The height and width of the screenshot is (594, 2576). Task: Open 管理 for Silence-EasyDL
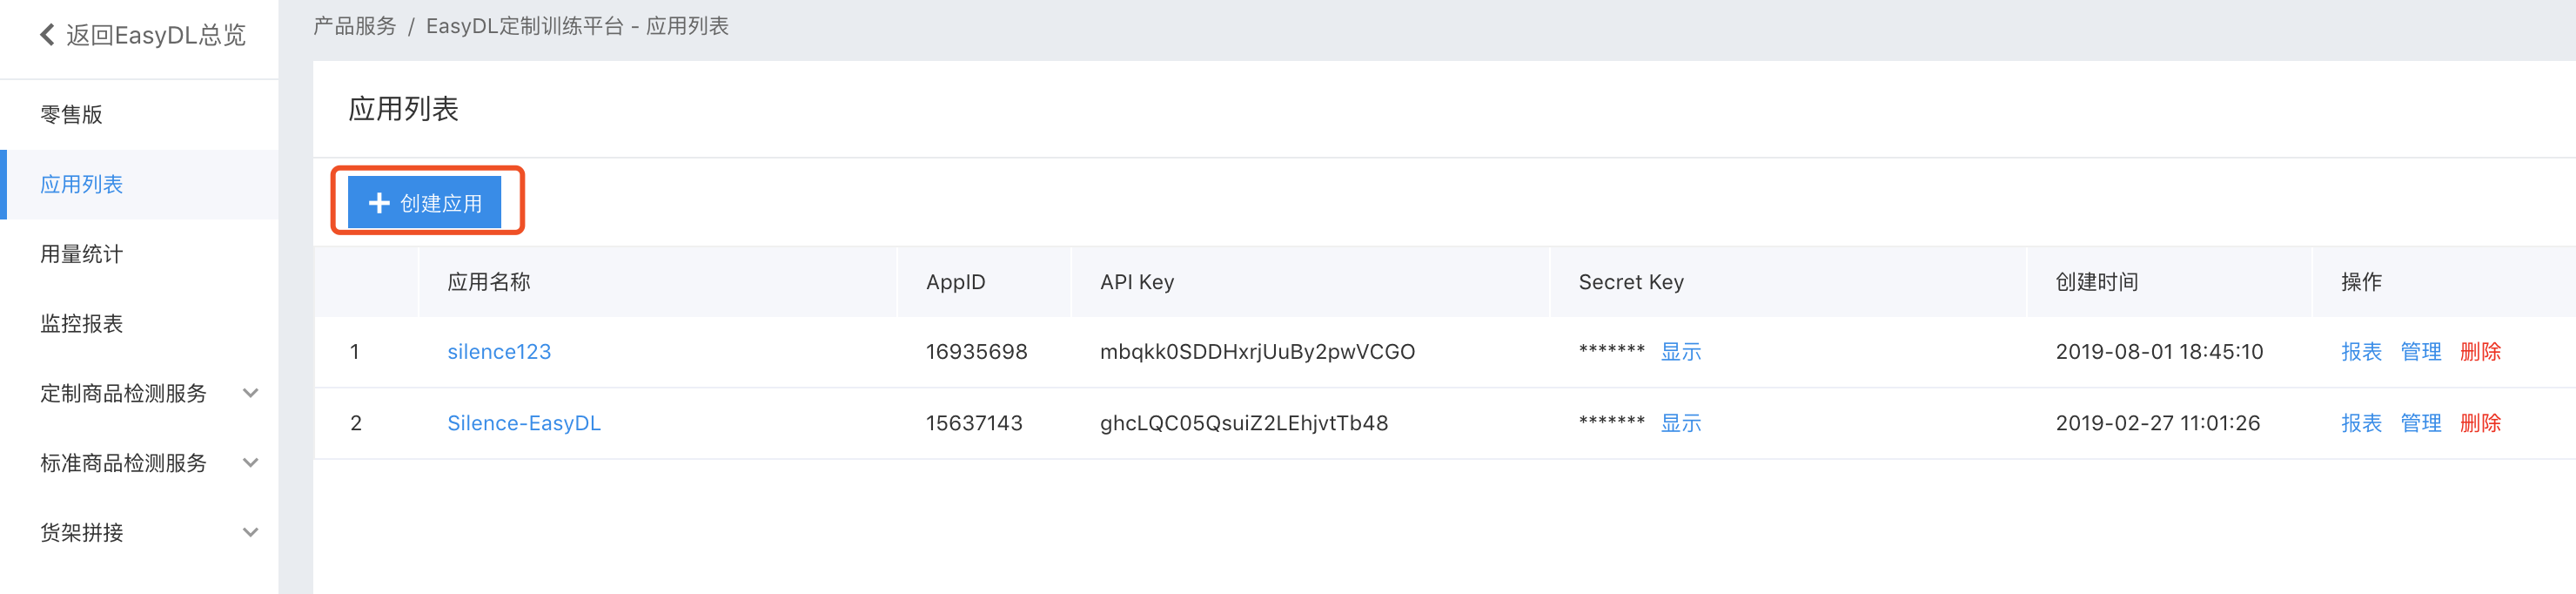[x=2421, y=423]
